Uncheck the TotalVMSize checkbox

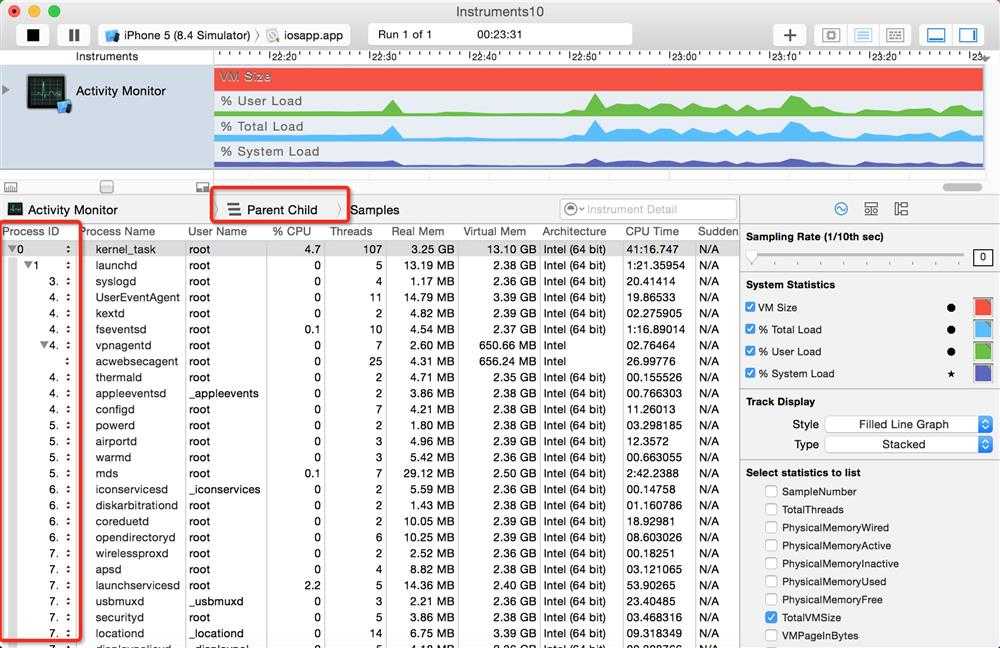pyautogui.click(x=771, y=617)
